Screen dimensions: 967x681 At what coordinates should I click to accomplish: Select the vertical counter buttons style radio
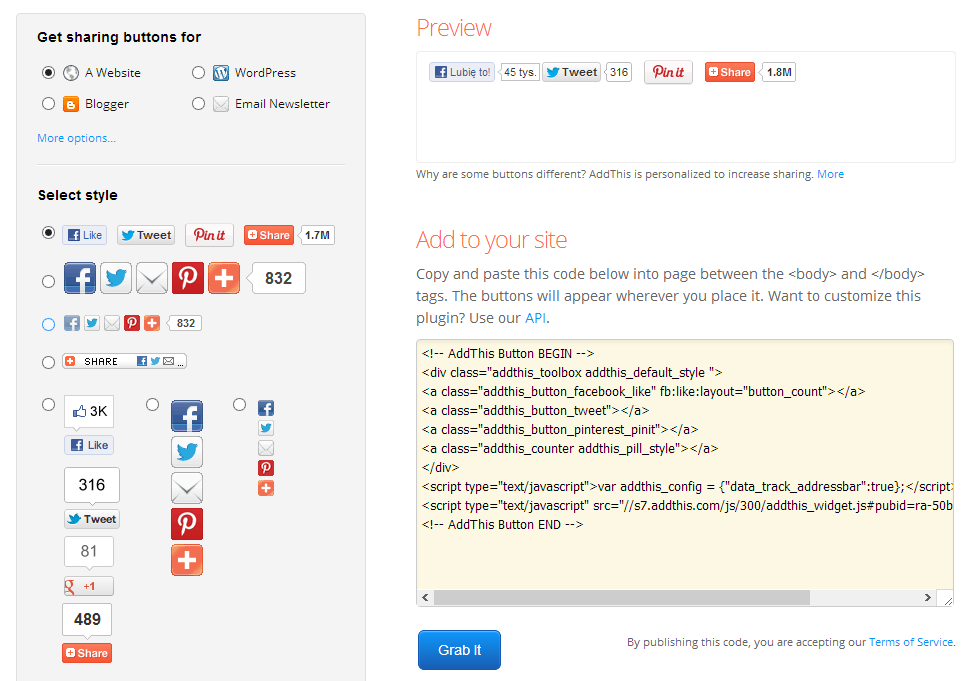[x=48, y=405]
